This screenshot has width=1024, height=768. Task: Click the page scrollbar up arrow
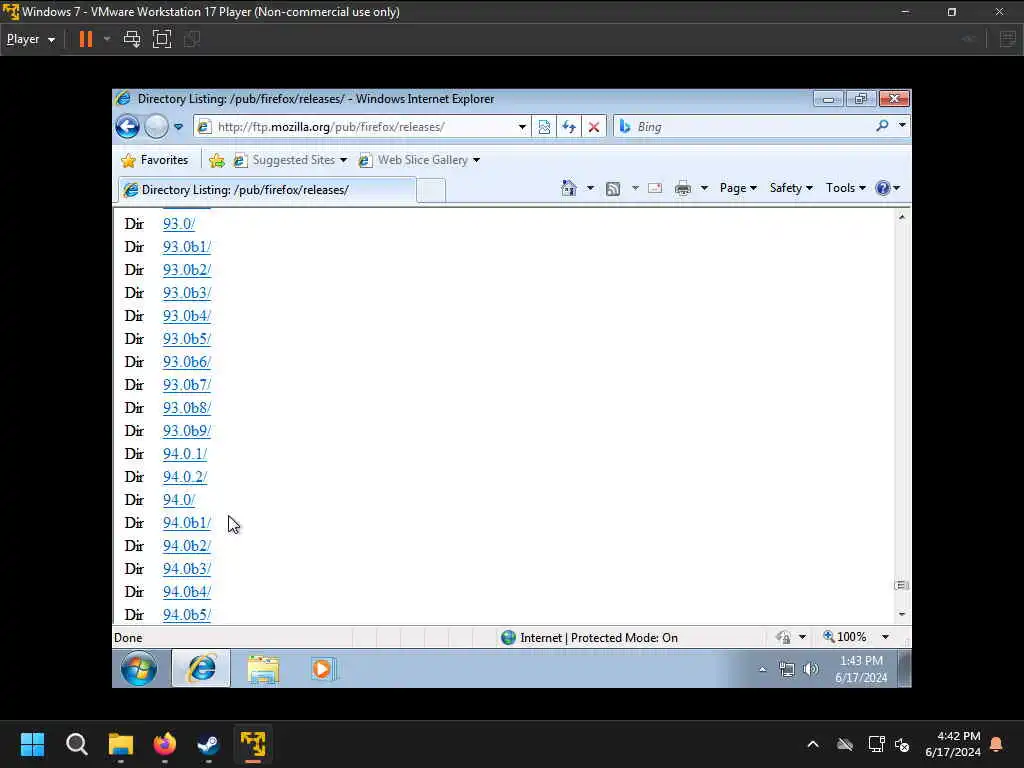[902, 216]
